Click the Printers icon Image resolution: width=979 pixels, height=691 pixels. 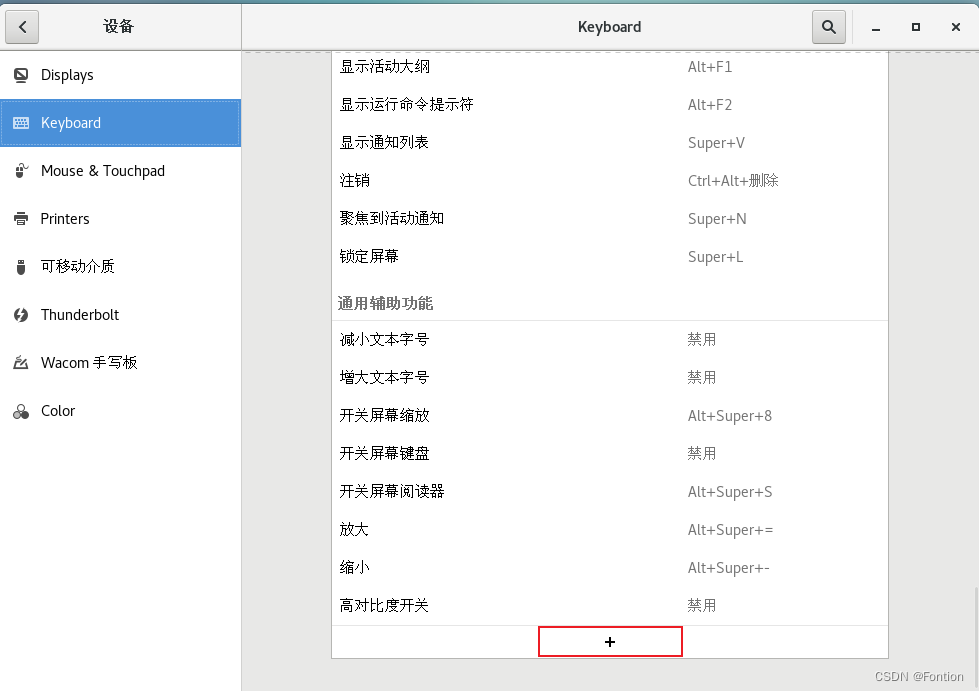click(x=21, y=219)
